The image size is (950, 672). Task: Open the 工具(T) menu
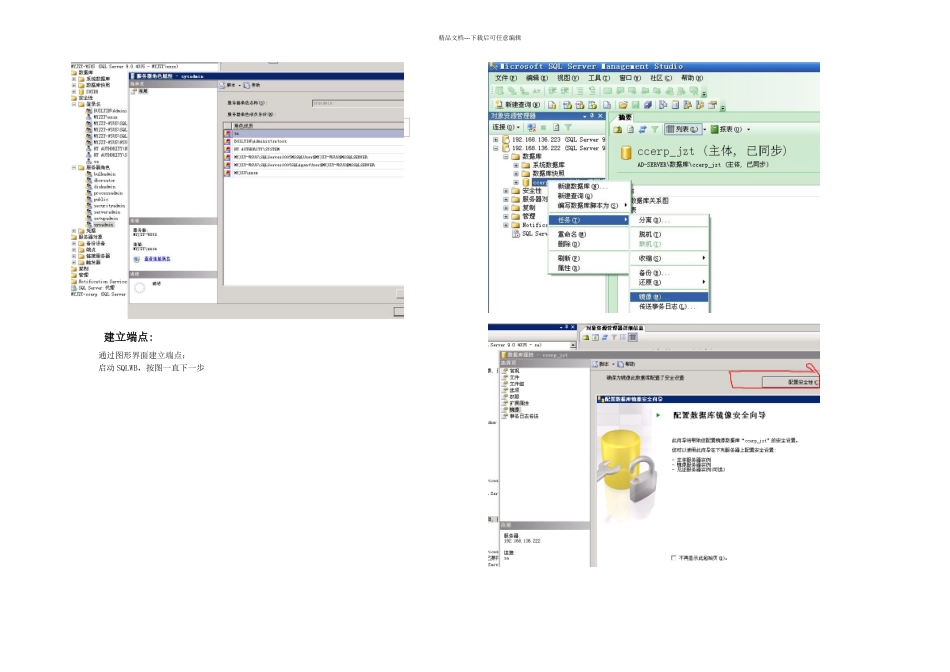coord(599,78)
